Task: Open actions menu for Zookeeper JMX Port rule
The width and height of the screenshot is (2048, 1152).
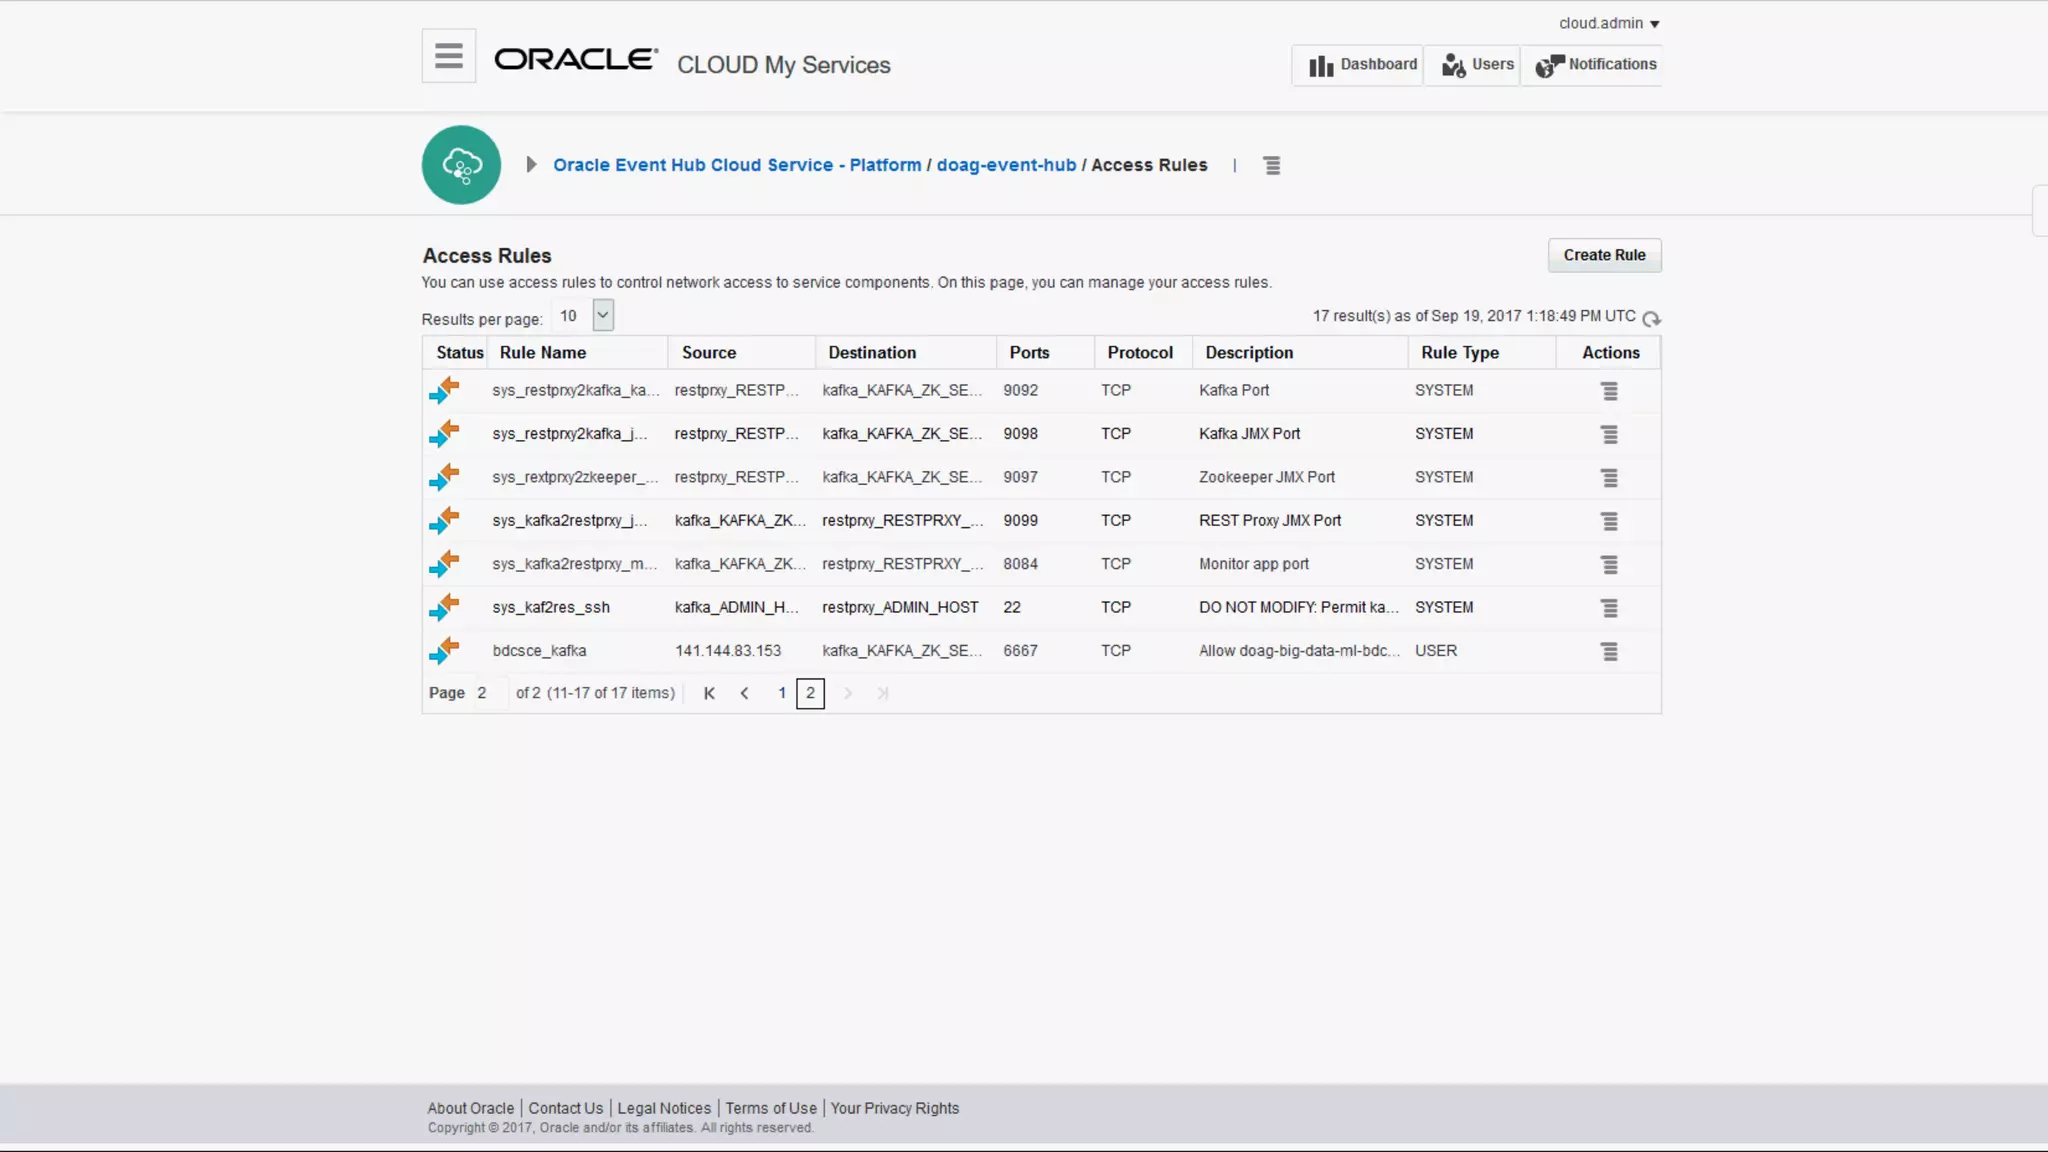Action: coord(1609,478)
